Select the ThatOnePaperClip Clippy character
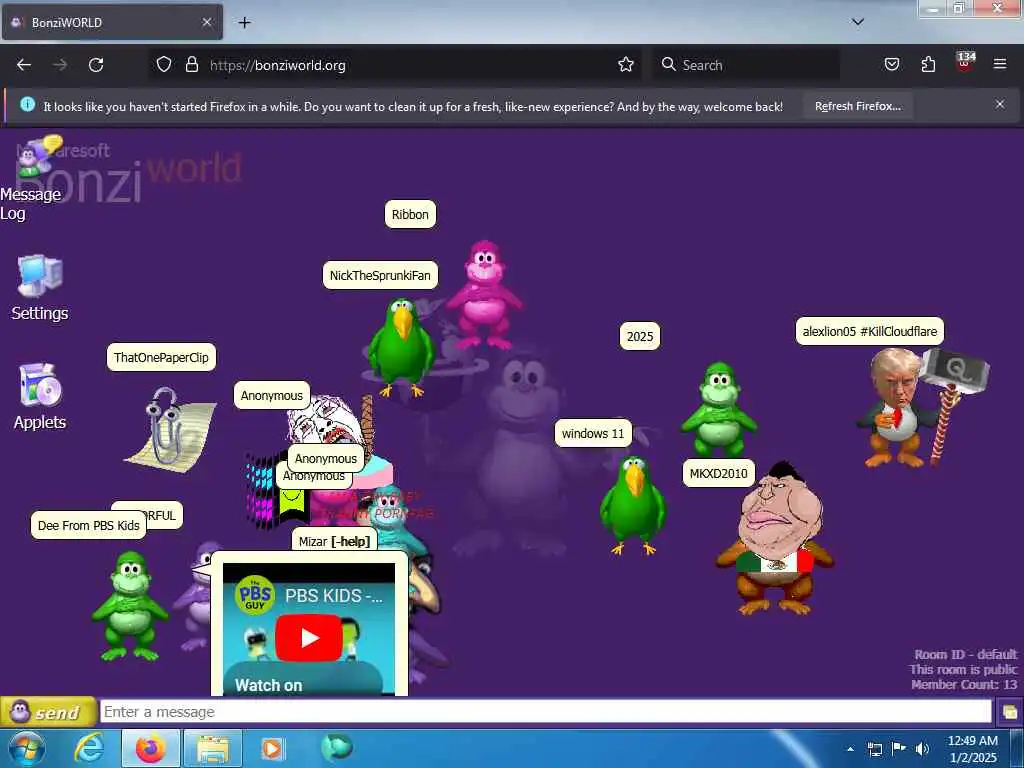This screenshot has width=1024, height=768. 170,429
